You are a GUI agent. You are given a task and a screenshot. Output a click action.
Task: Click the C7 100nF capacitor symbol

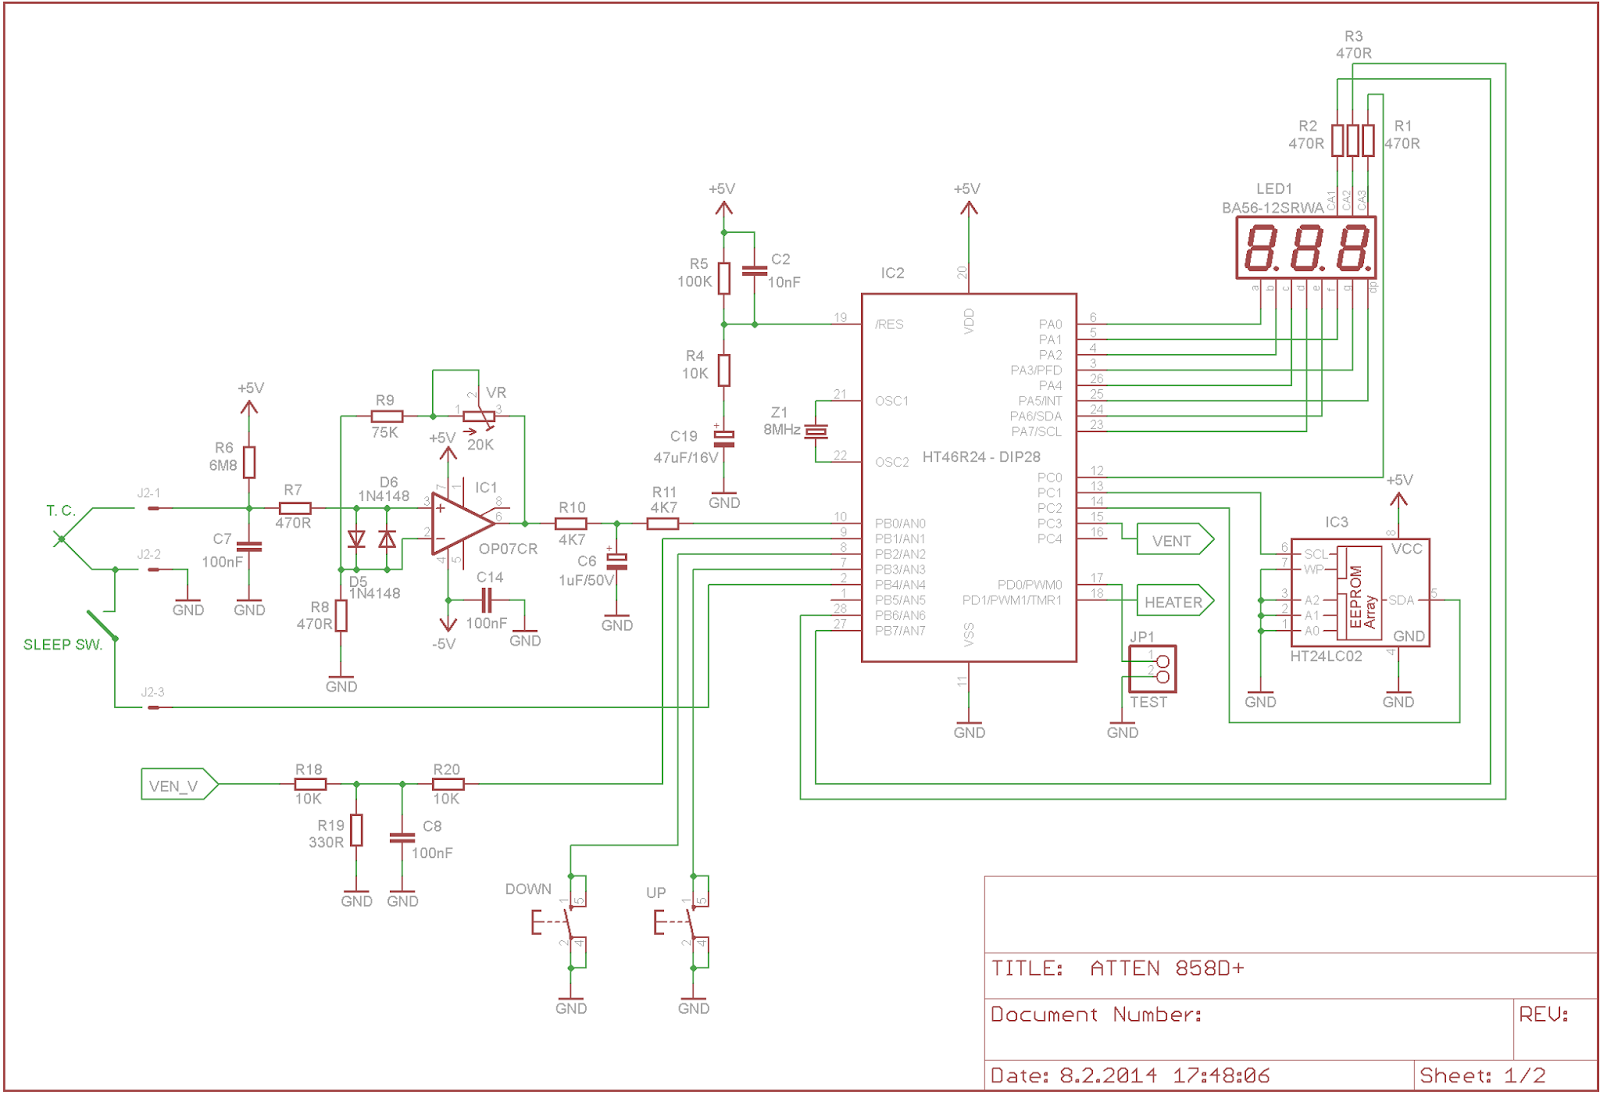point(249,546)
